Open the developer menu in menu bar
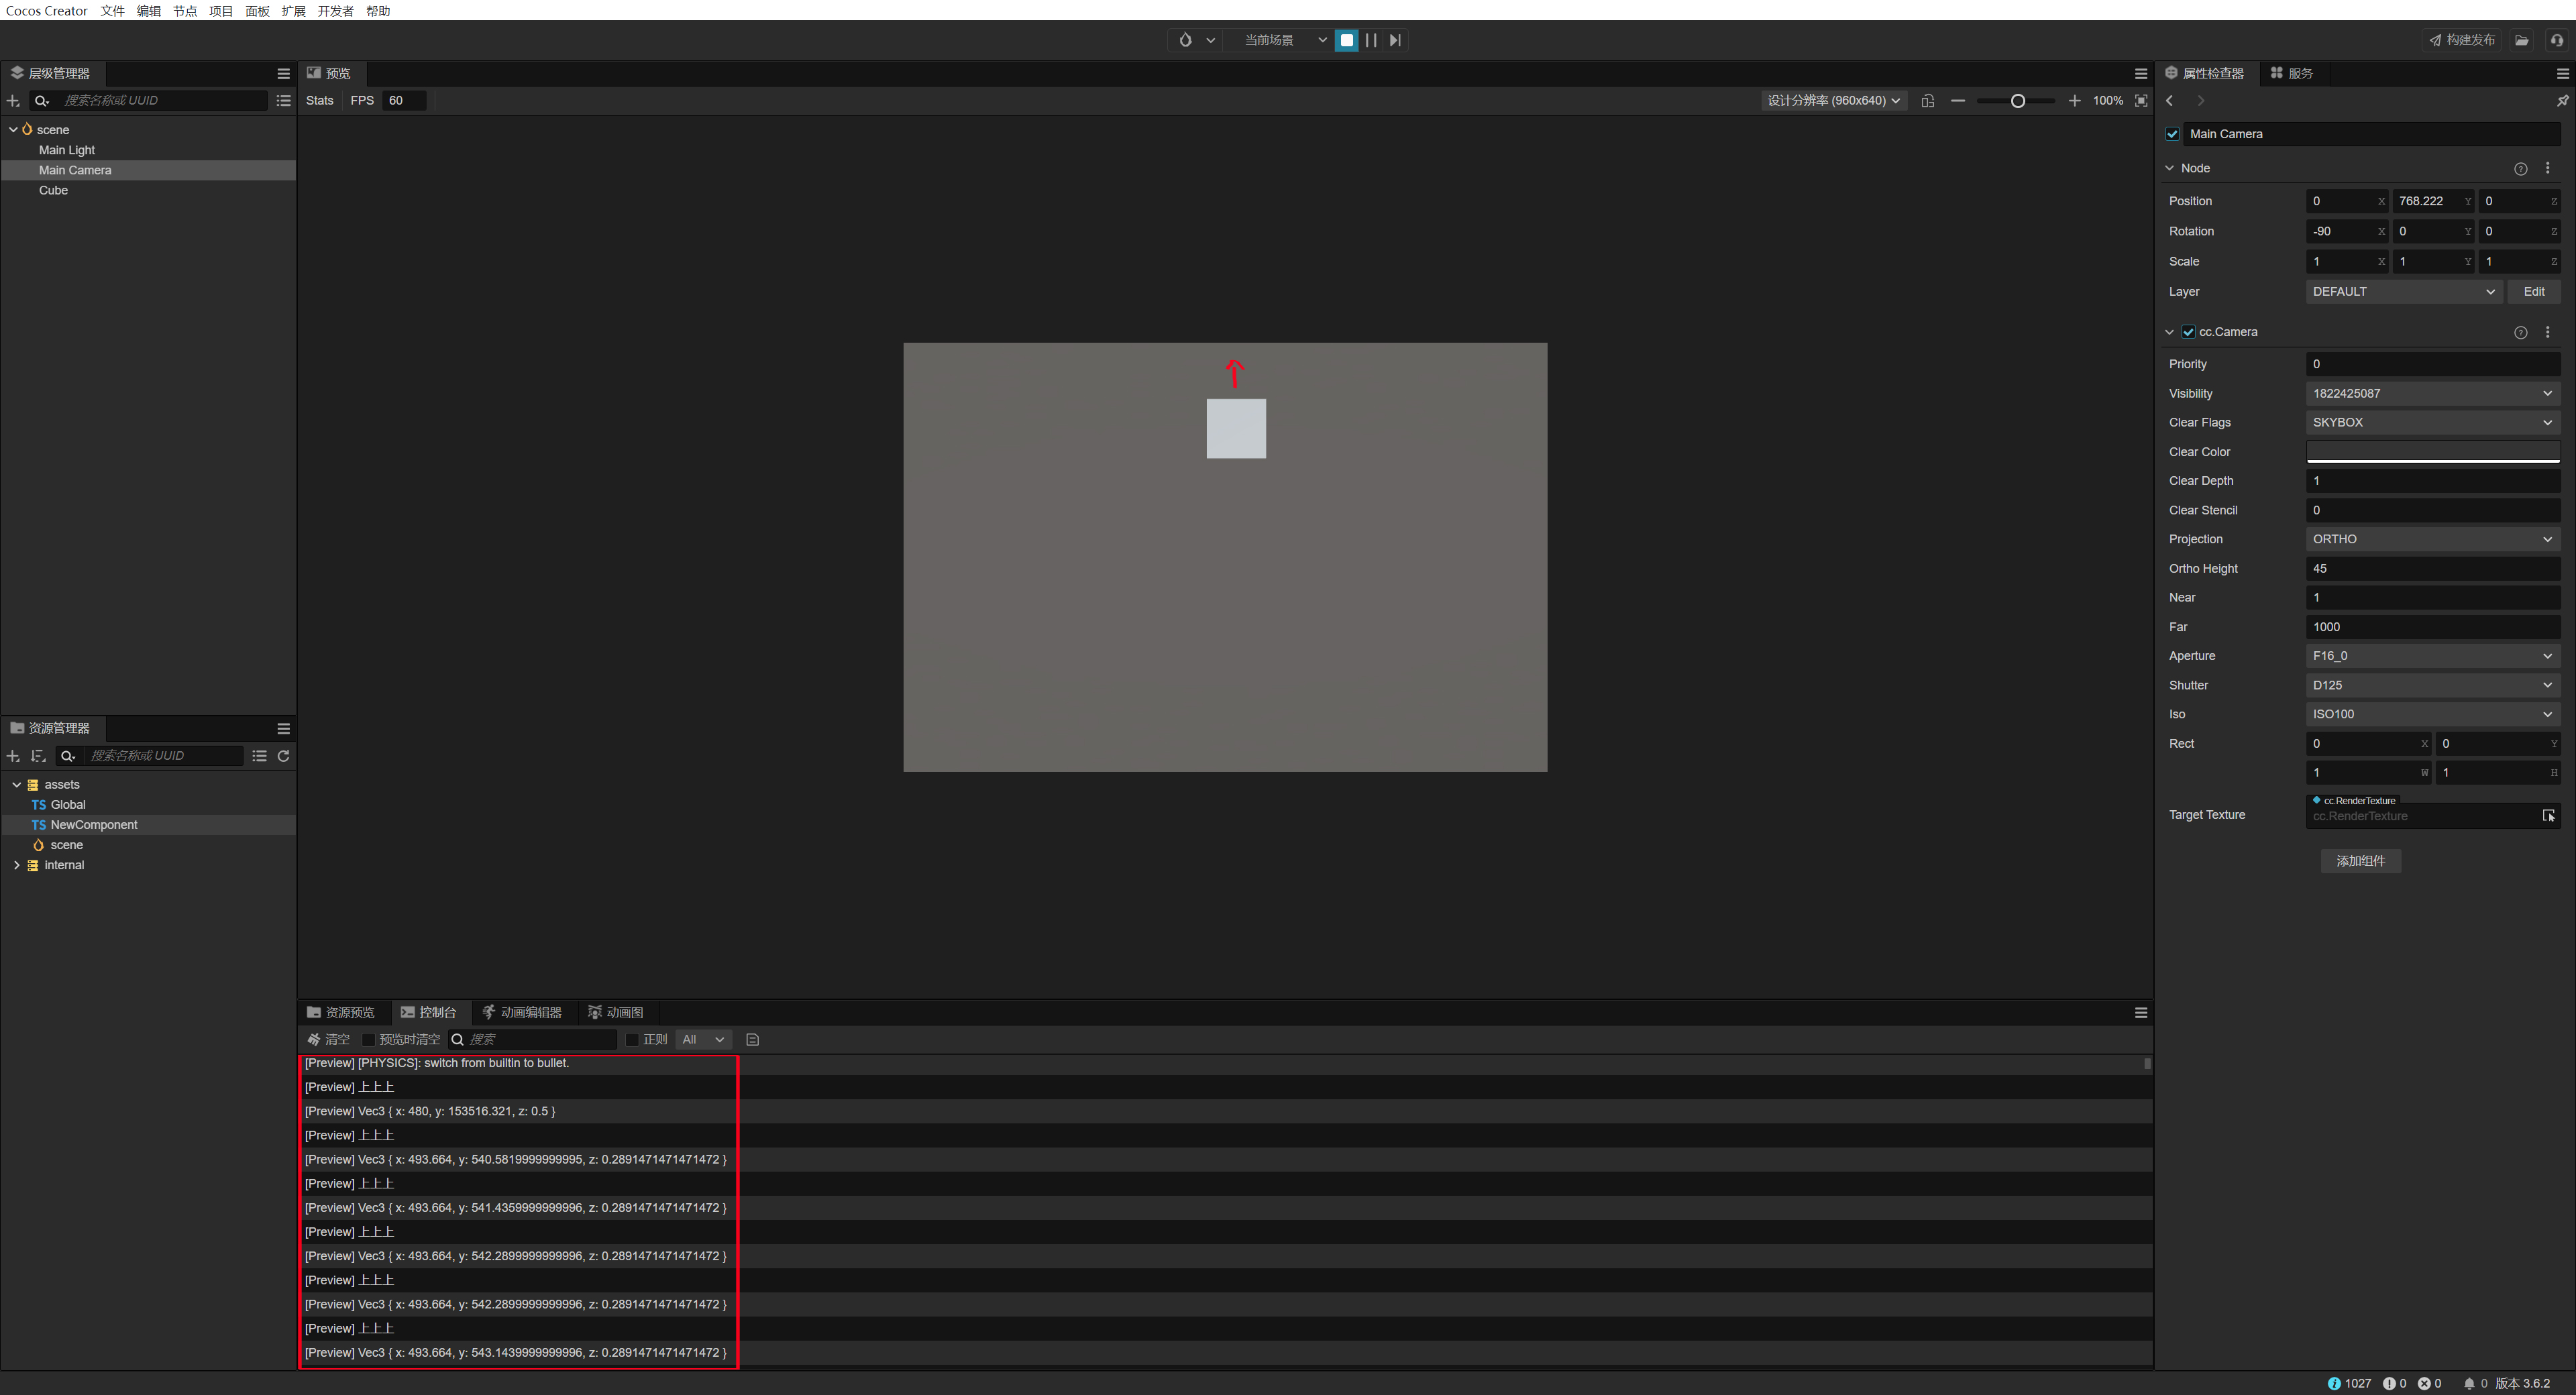 pyautogui.click(x=335, y=10)
